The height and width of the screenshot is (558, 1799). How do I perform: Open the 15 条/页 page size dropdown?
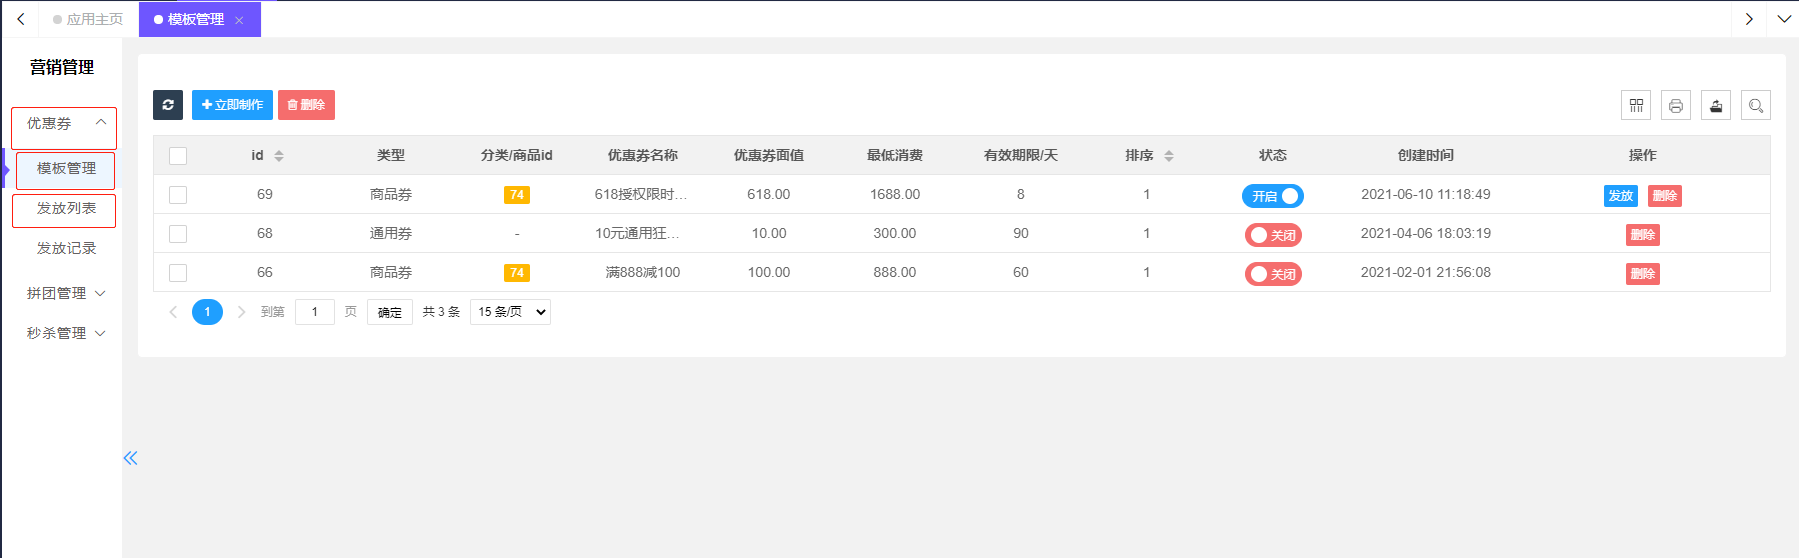[510, 312]
